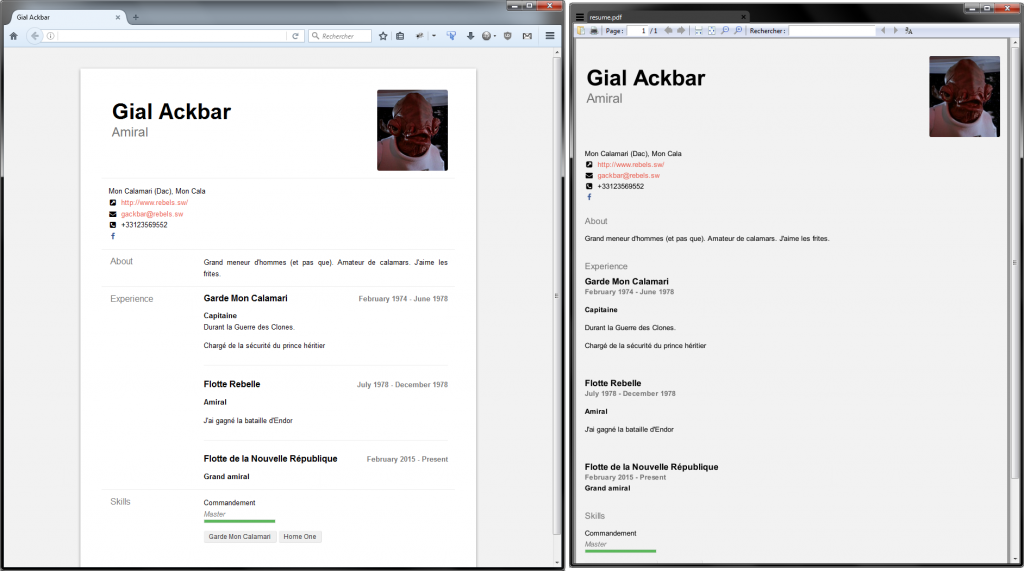Viewport: 1024px width, 571px height.
Task: Click the Ackbar profile photo in the PDF
Action: coord(965,96)
